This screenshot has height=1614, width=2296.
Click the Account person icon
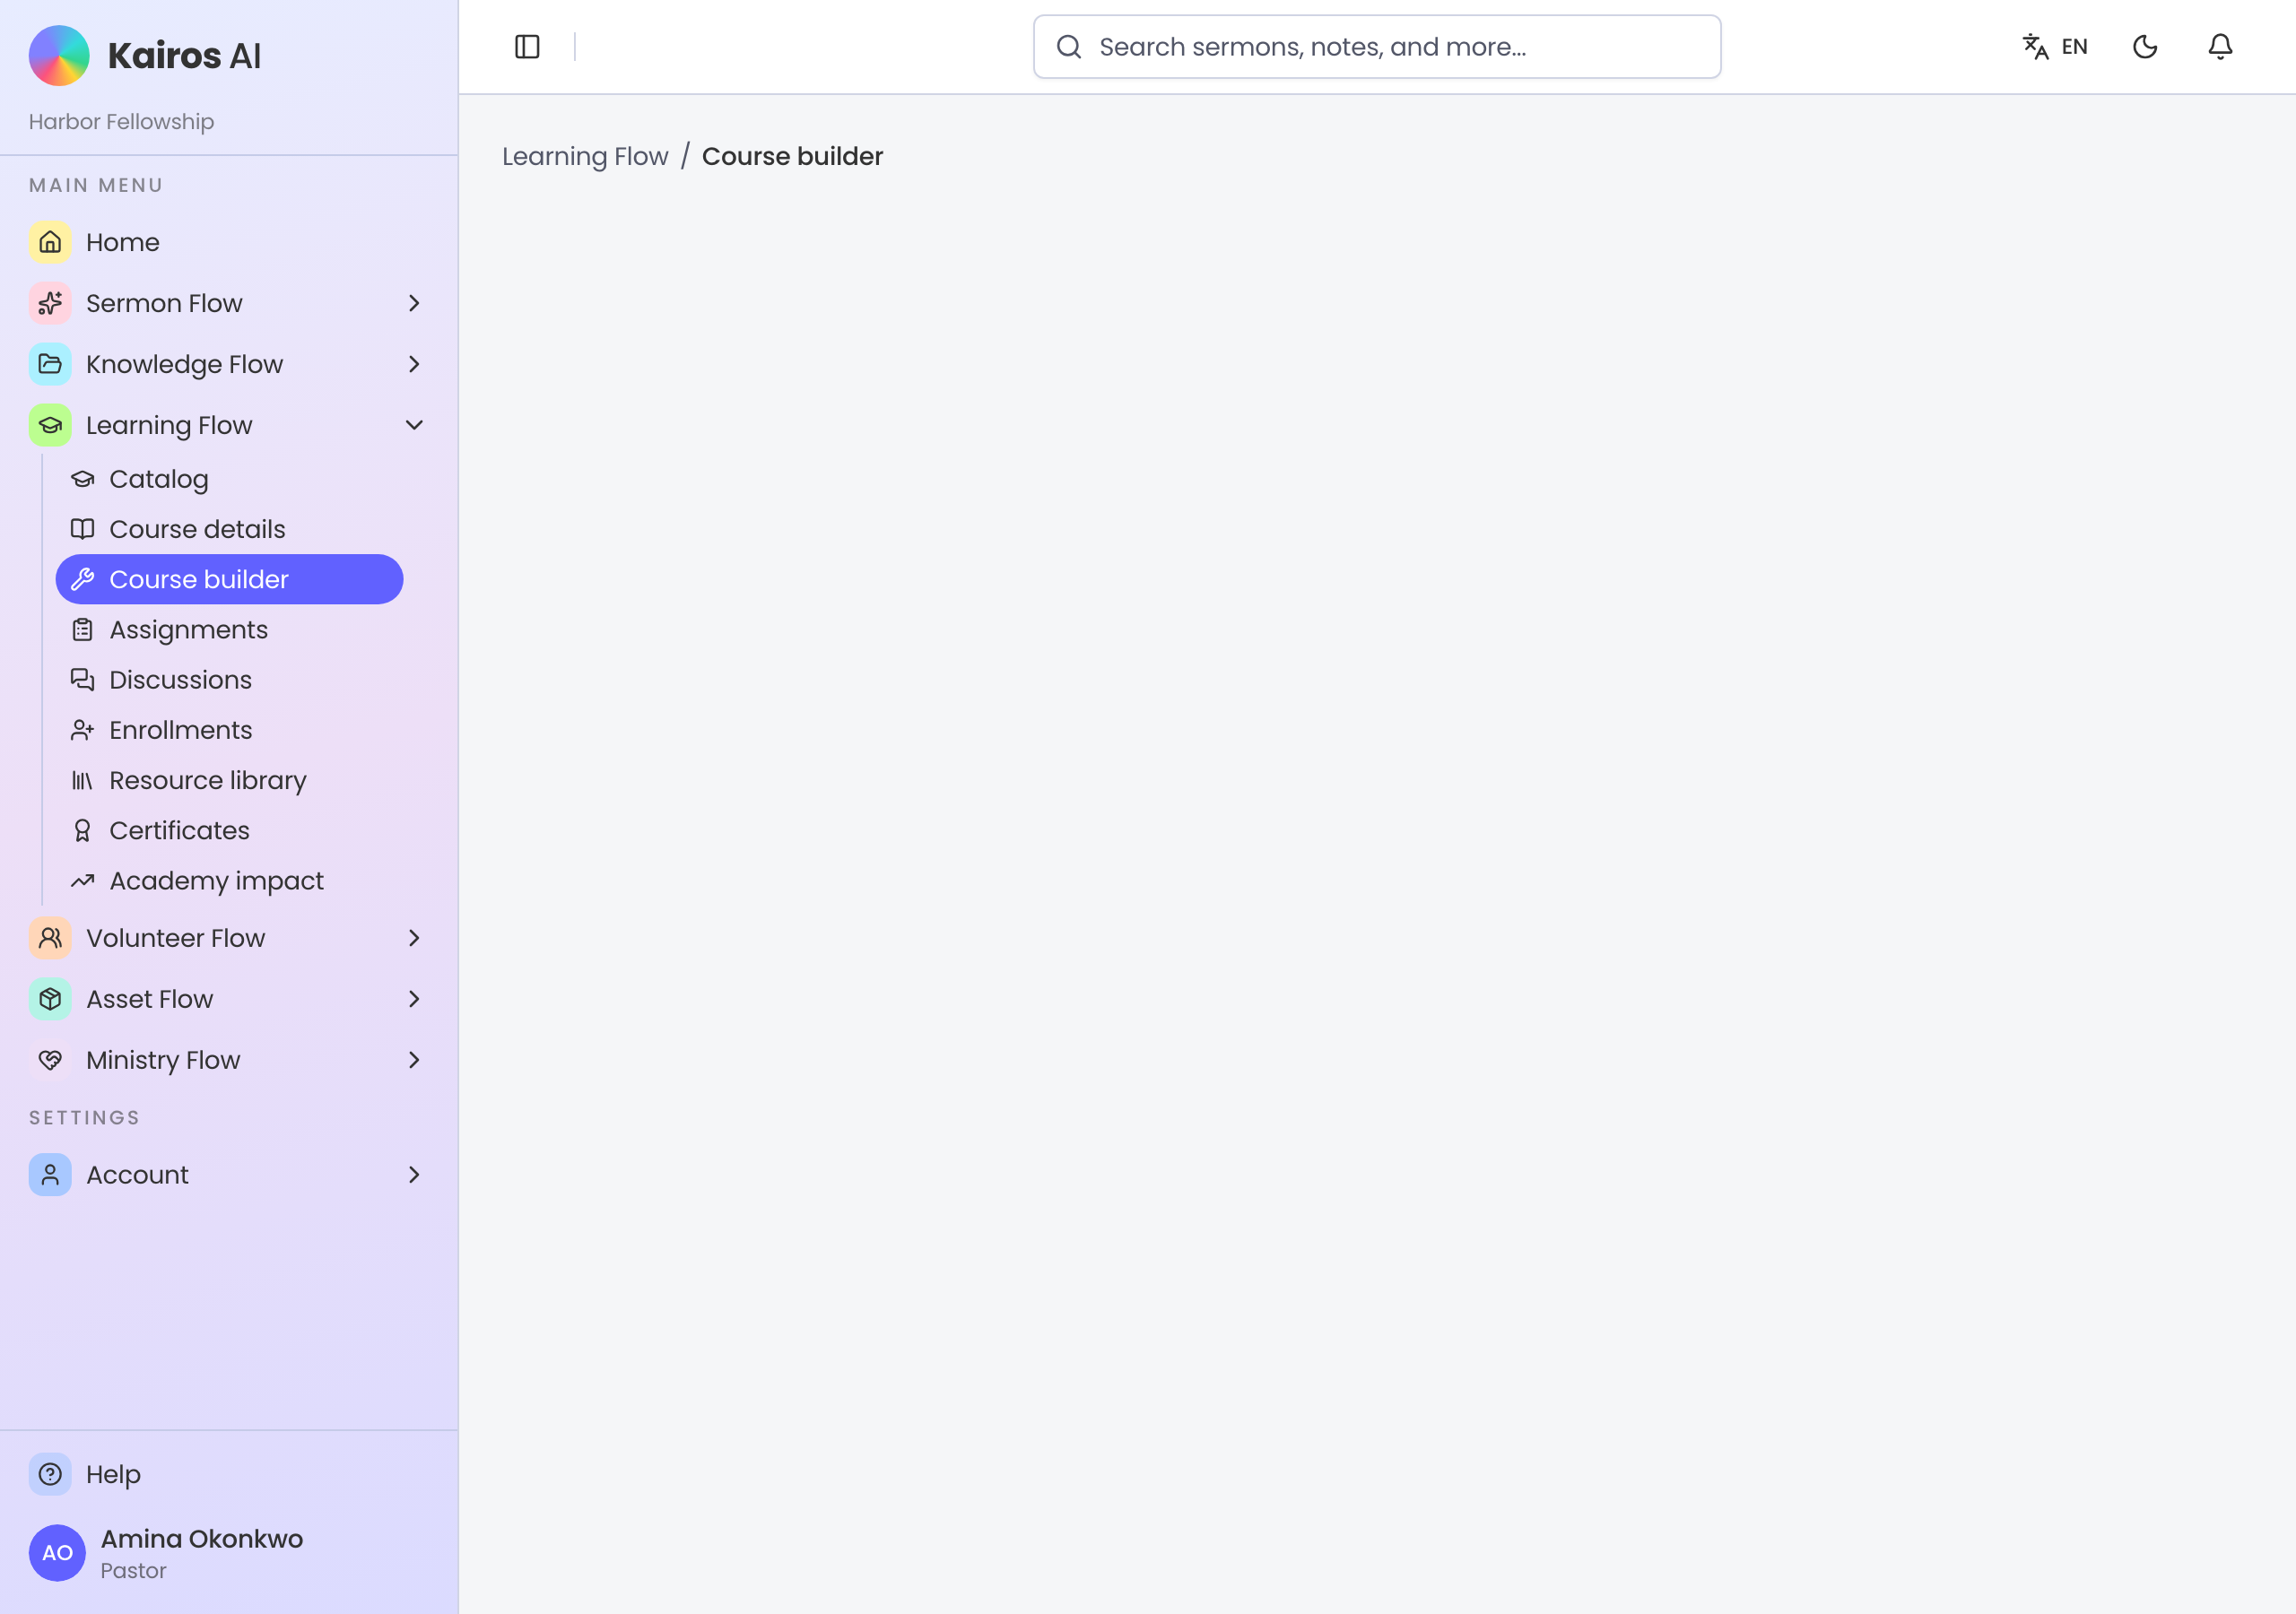[50, 1175]
